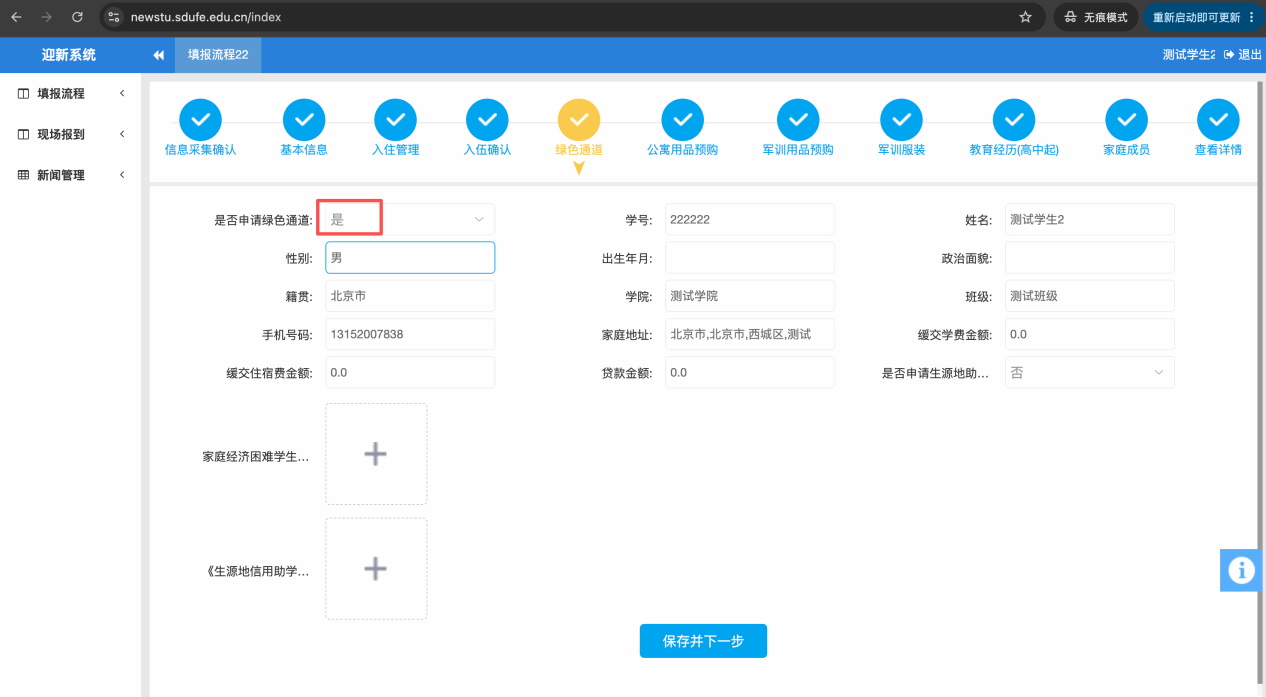
Task: Reload the page with the refresh icon
Action: (x=77, y=17)
